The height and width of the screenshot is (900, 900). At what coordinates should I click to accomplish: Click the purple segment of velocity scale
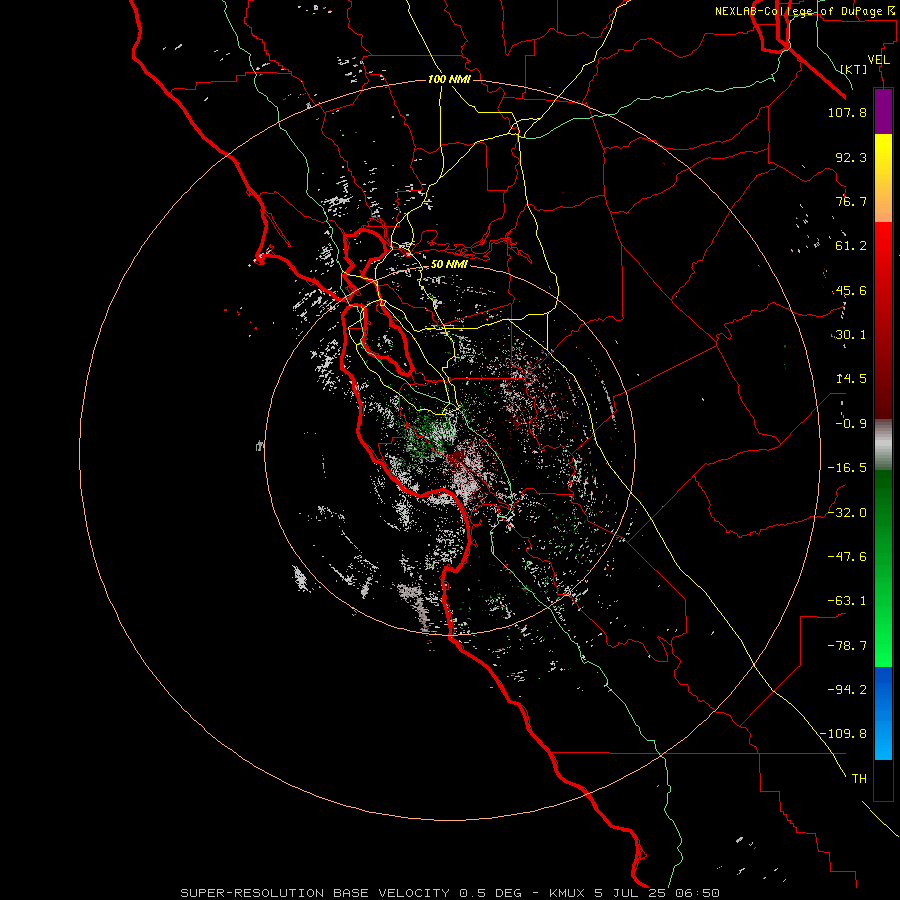point(883,111)
